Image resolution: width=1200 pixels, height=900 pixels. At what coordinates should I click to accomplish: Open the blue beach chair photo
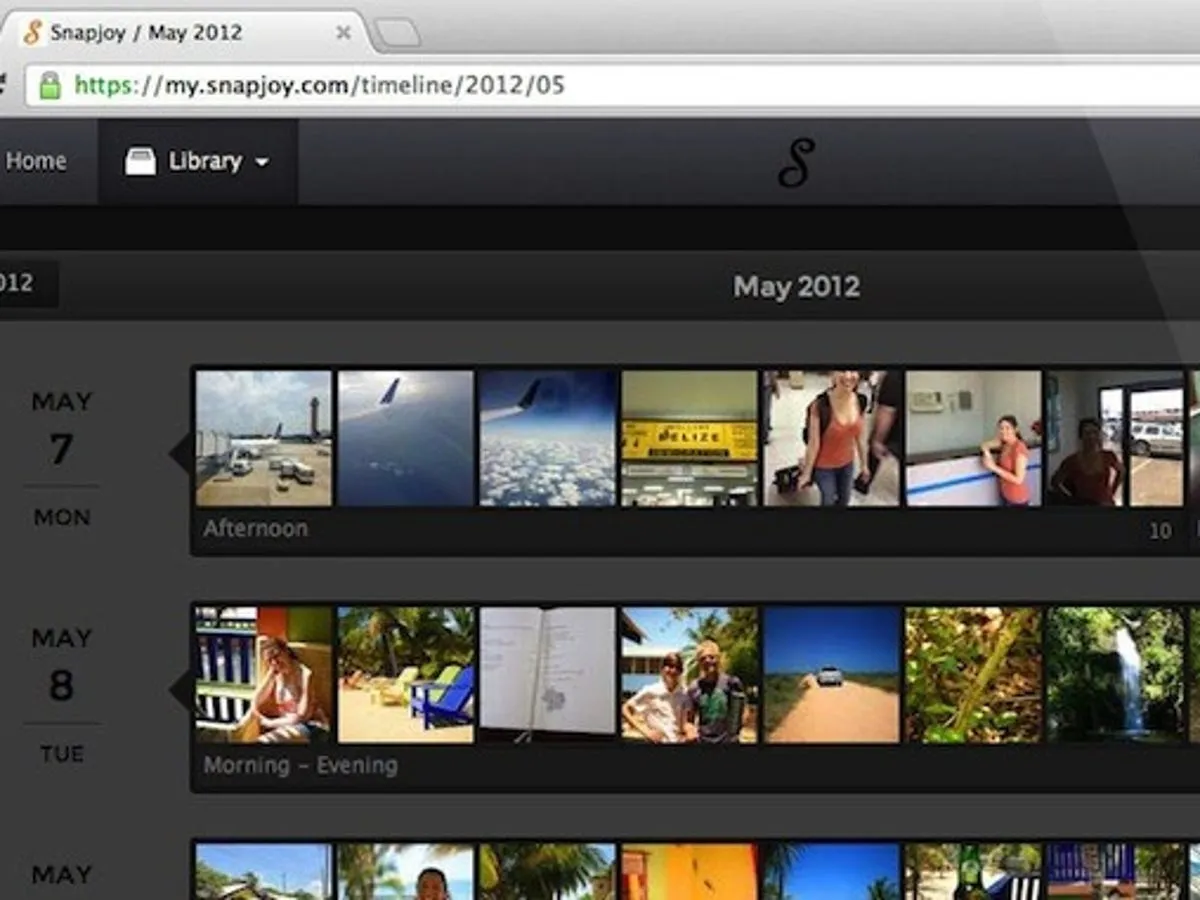[x=406, y=675]
